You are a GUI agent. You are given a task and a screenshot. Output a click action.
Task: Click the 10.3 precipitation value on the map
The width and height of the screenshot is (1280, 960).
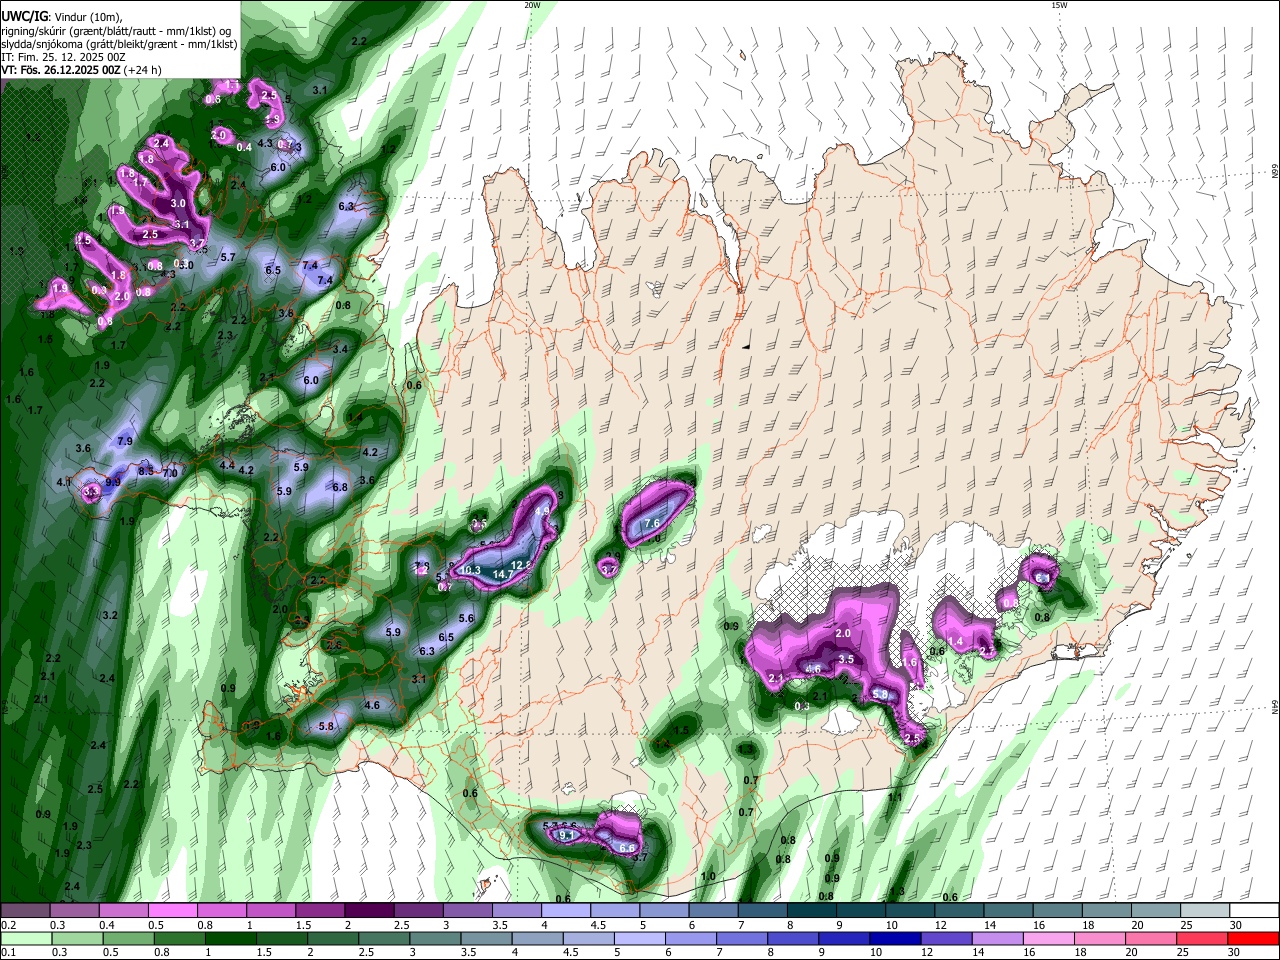(471, 570)
